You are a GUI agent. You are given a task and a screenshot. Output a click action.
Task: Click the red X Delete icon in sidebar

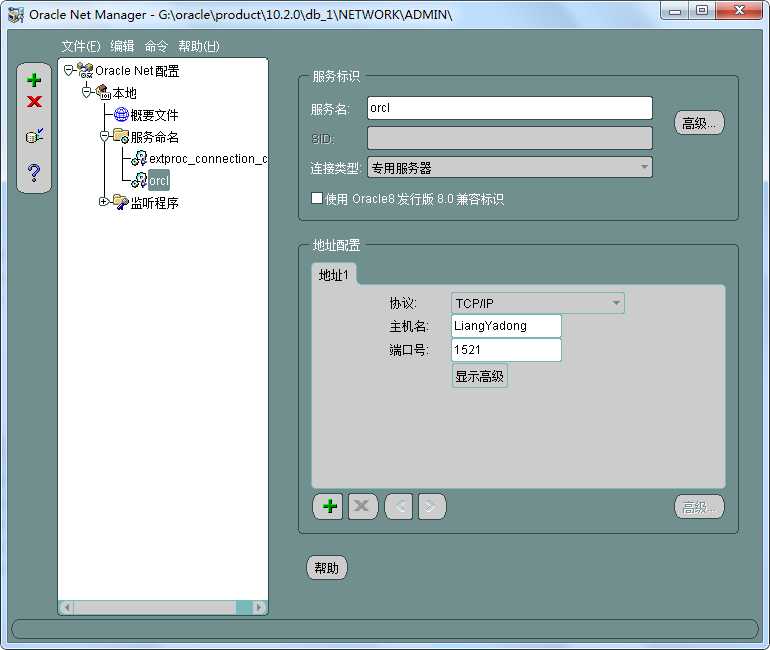[x=34, y=102]
